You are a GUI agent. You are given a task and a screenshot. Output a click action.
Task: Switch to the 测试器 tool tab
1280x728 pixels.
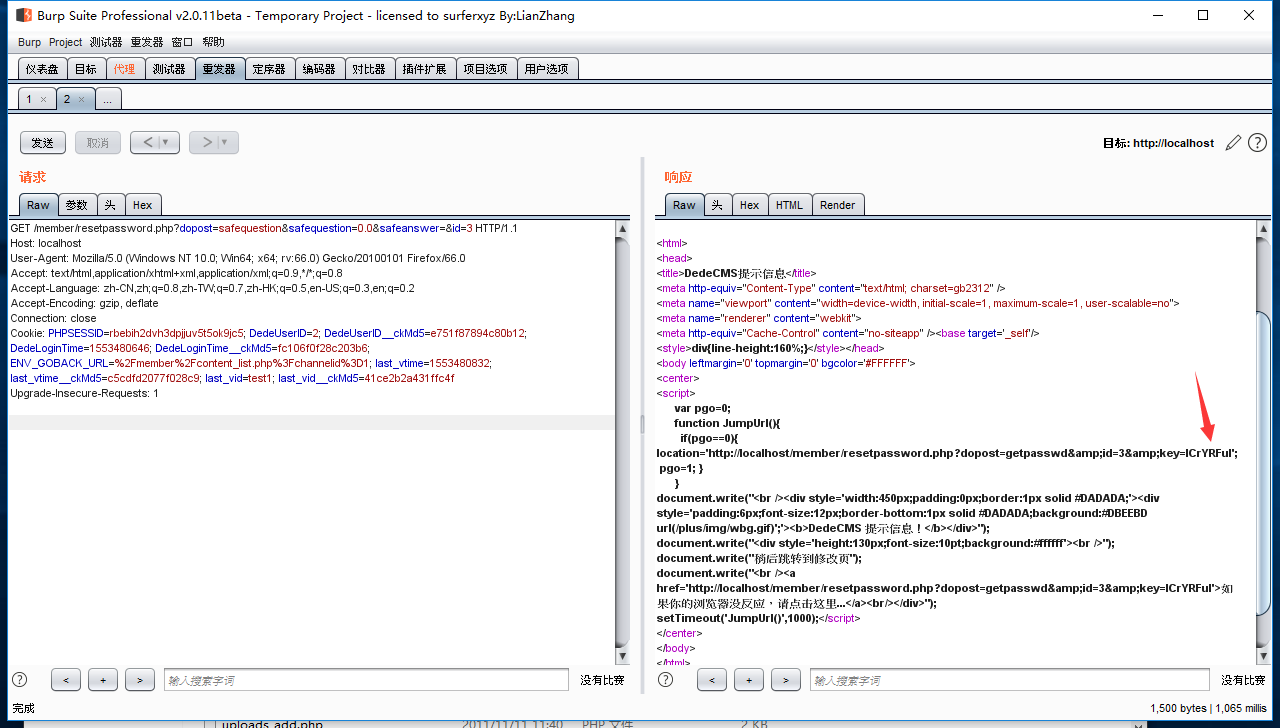click(x=169, y=69)
